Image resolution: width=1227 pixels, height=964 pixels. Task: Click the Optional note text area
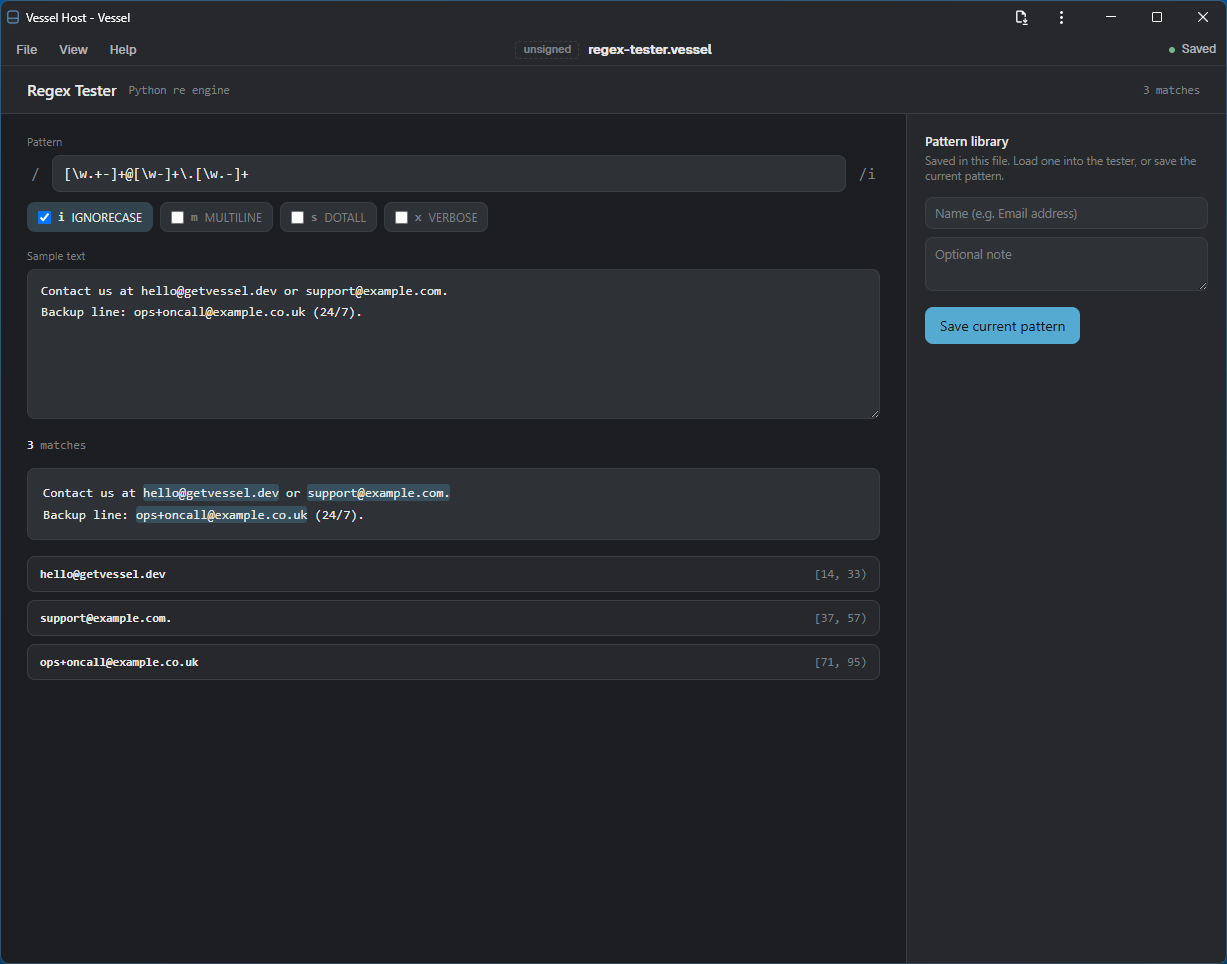click(x=1066, y=264)
